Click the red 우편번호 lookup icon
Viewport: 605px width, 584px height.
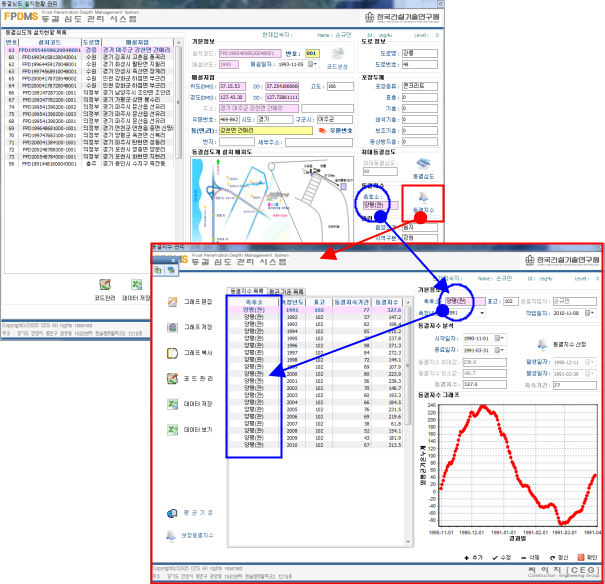[322, 131]
